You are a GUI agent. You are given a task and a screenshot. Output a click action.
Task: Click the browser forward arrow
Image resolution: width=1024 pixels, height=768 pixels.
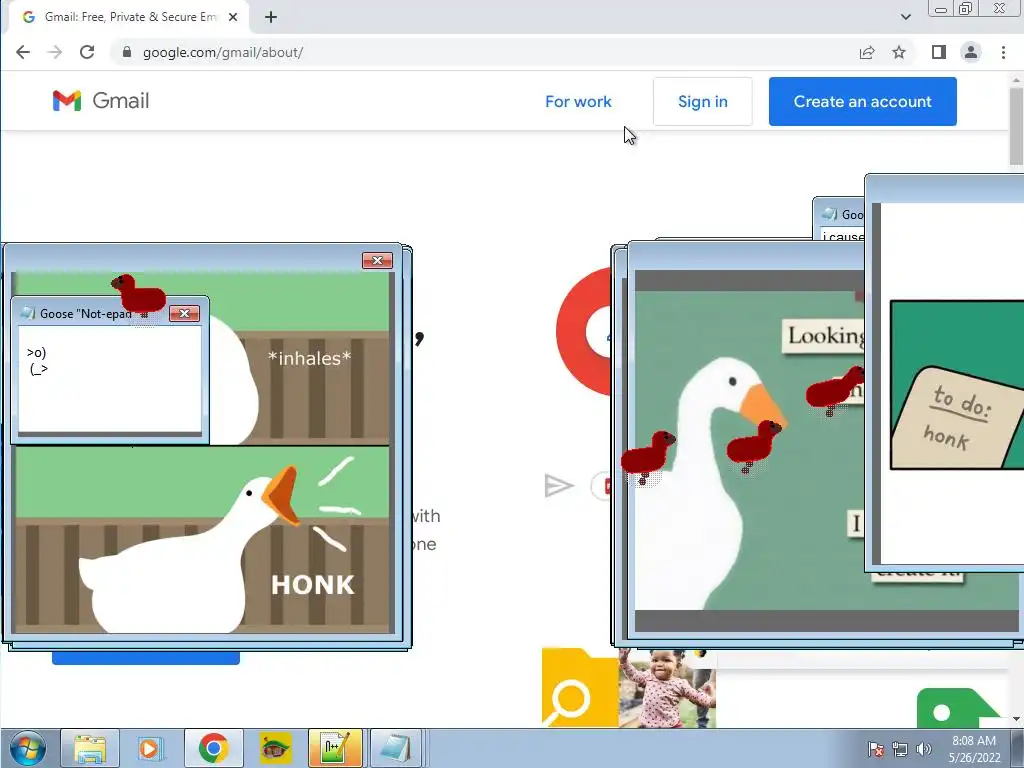click(55, 52)
